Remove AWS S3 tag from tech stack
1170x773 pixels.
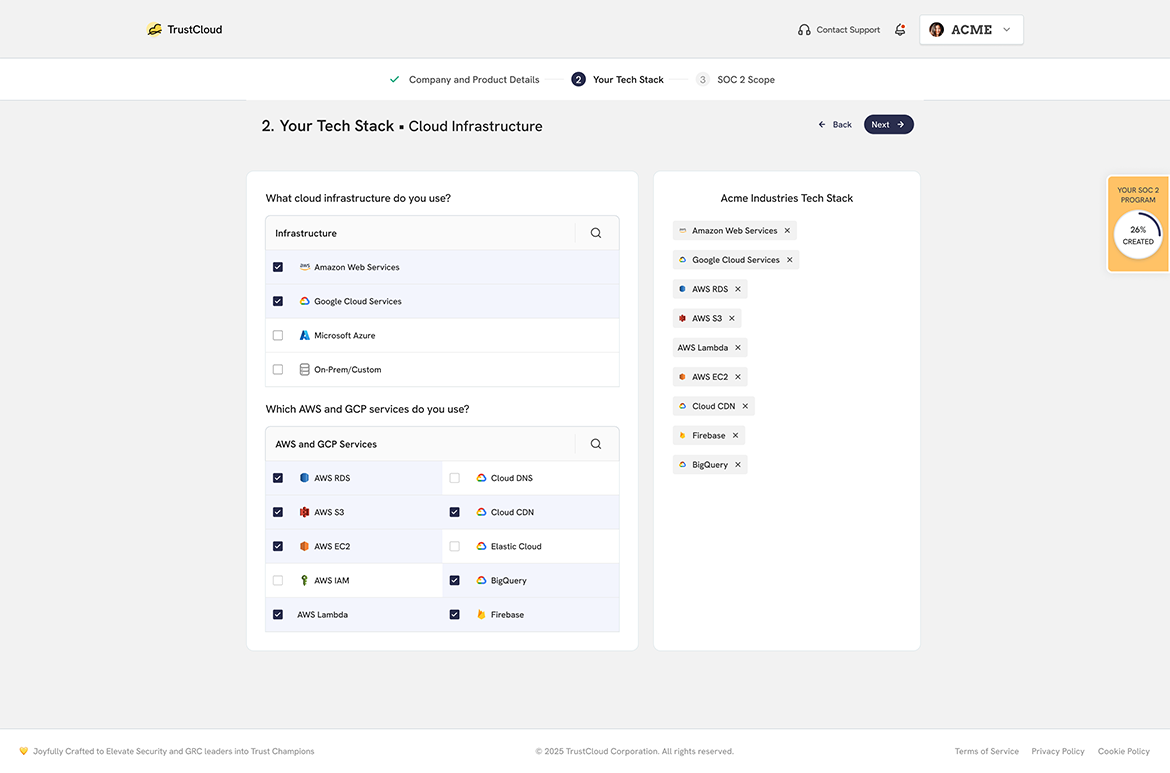(x=732, y=319)
